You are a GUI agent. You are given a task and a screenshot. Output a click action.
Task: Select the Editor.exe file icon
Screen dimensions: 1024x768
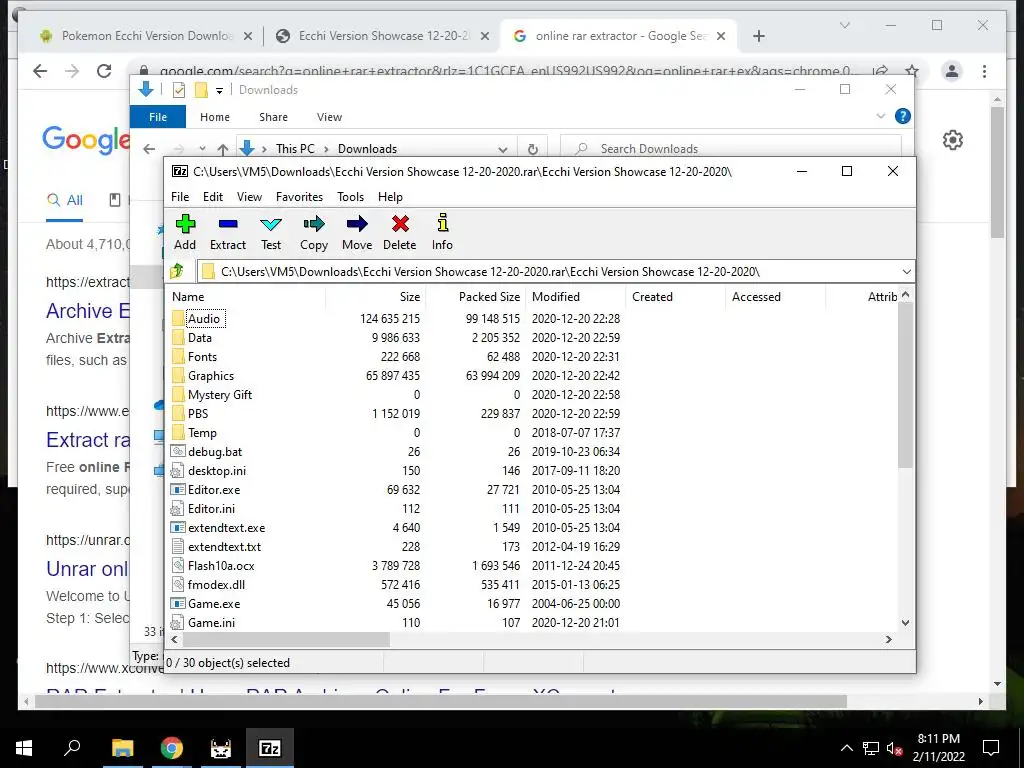point(178,489)
